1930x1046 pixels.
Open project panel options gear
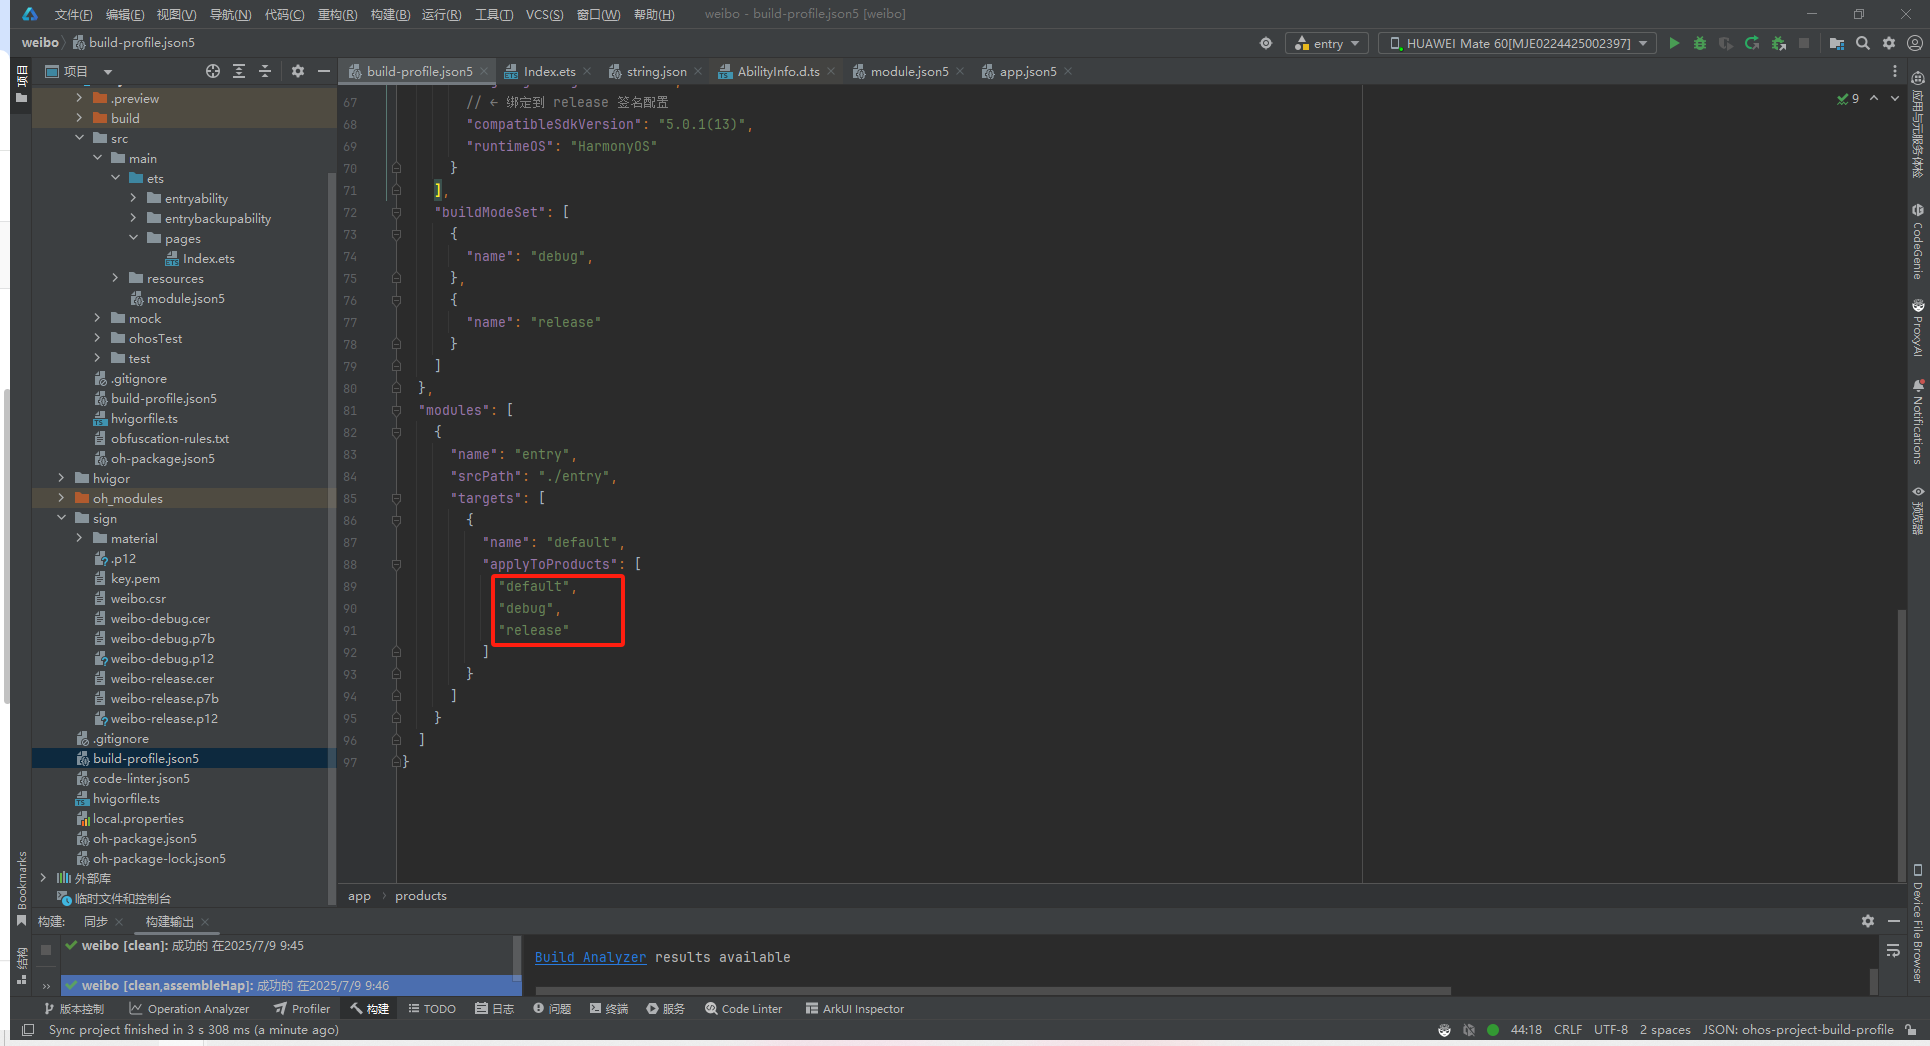(298, 71)
